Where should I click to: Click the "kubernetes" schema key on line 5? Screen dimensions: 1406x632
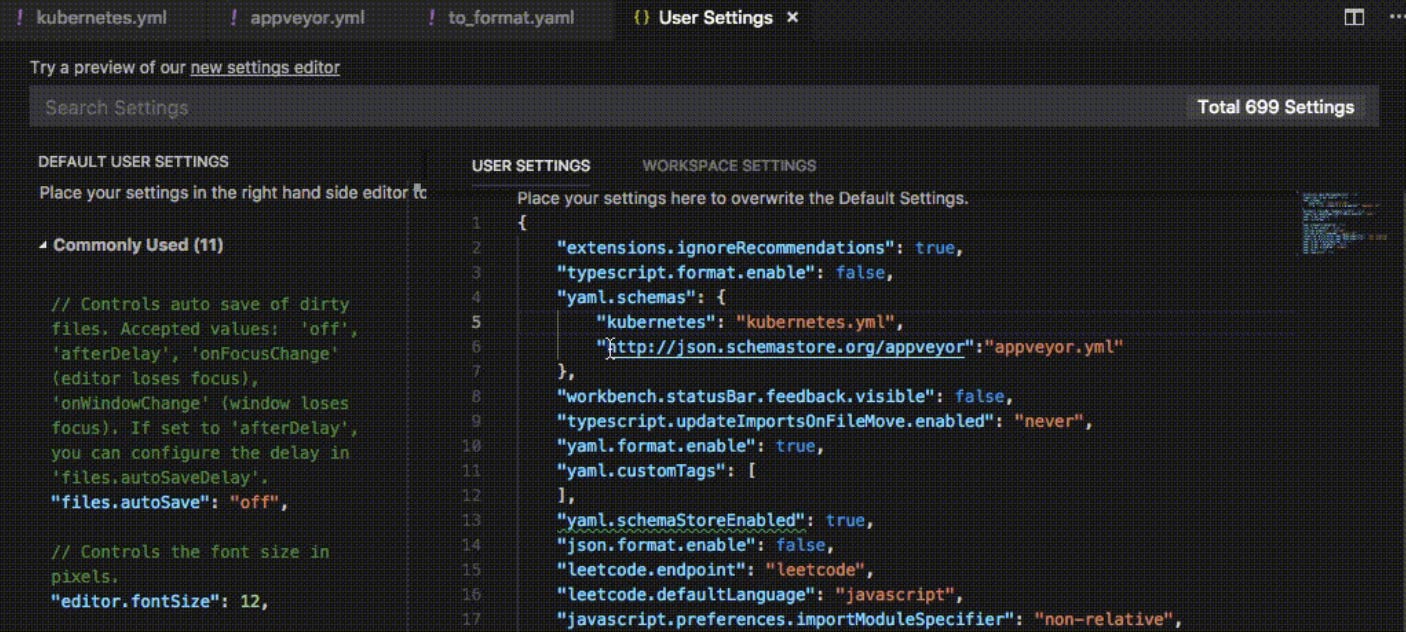coord(656,322)
